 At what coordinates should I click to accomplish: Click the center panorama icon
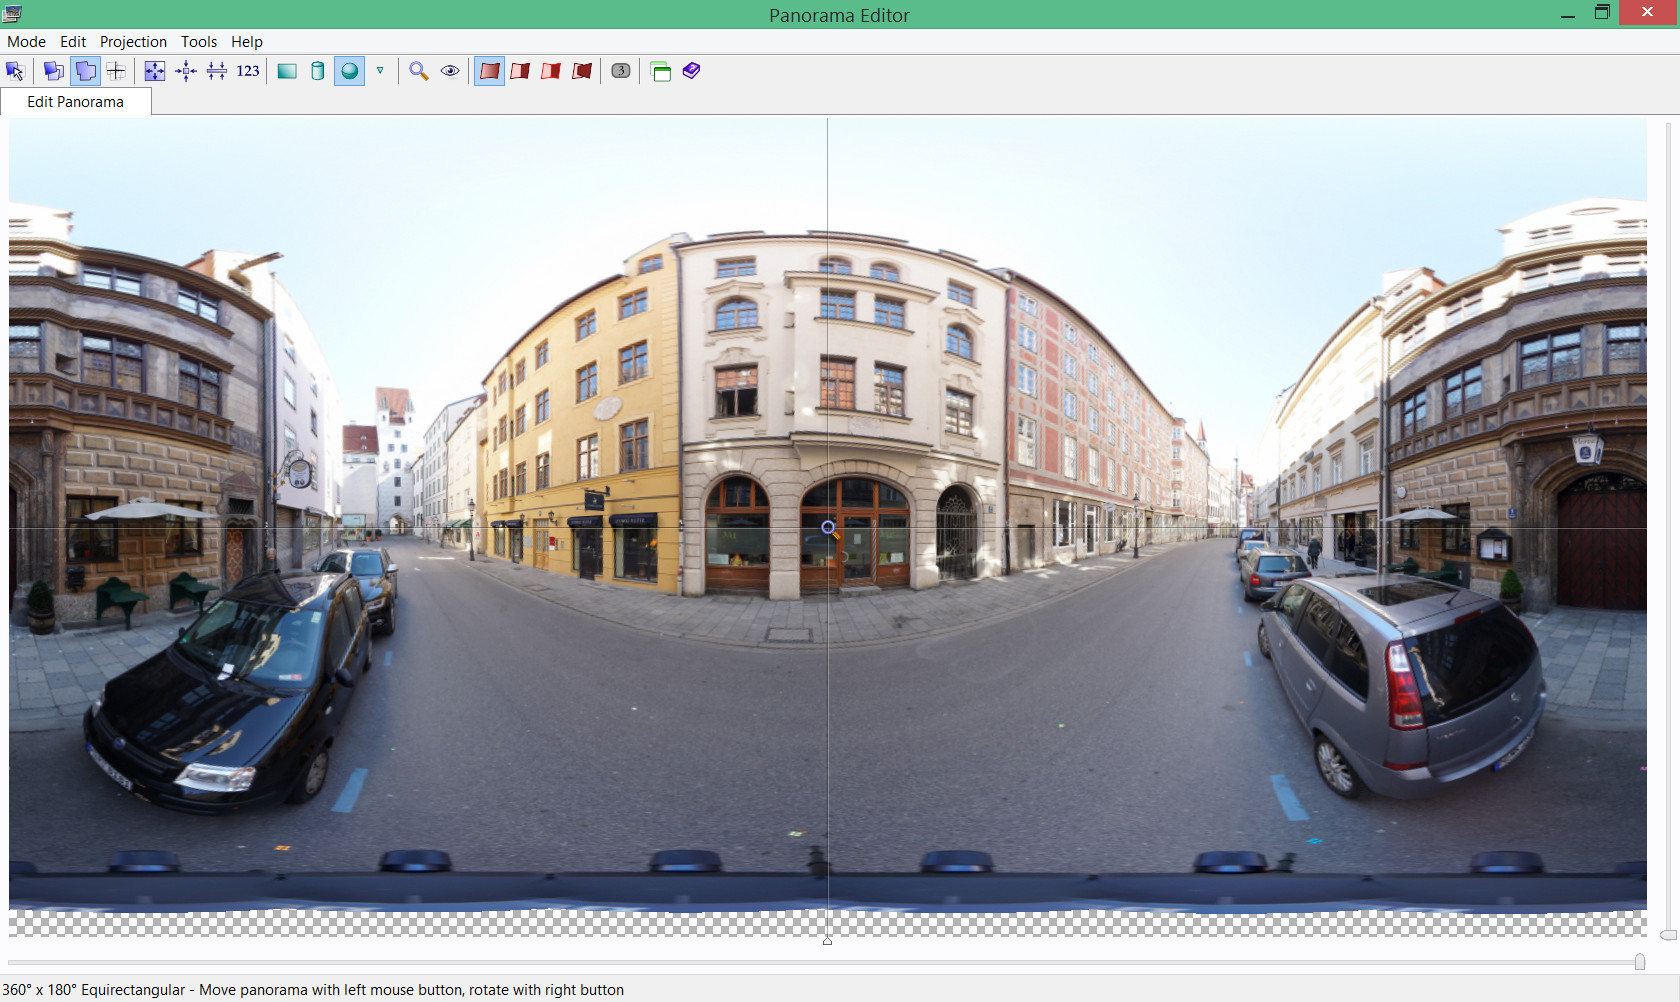coord(186,71)
